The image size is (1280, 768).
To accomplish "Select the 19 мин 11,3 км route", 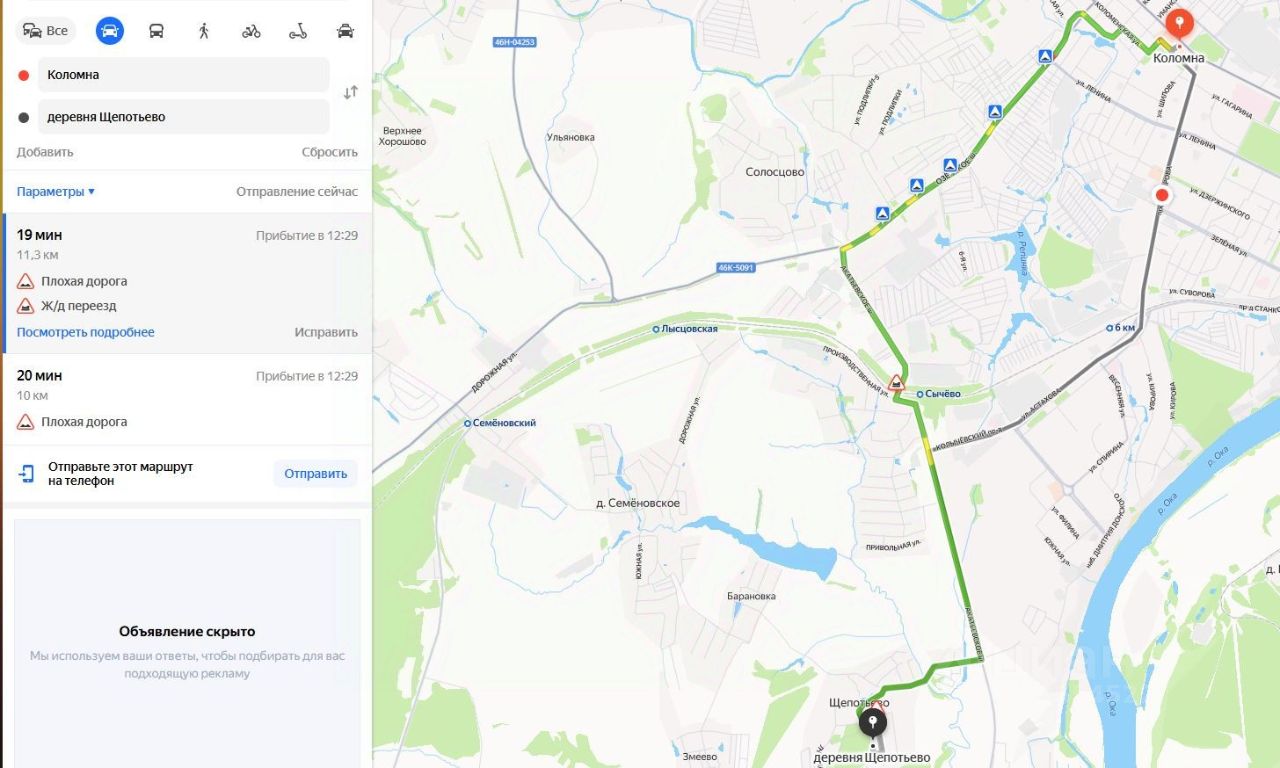I will [x=187, y=283].
